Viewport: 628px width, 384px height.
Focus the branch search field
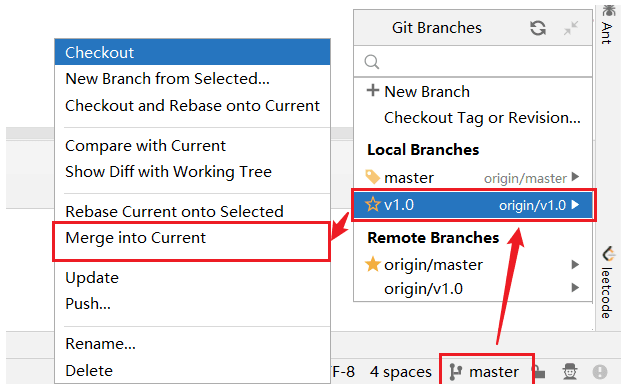pos(473,62)
